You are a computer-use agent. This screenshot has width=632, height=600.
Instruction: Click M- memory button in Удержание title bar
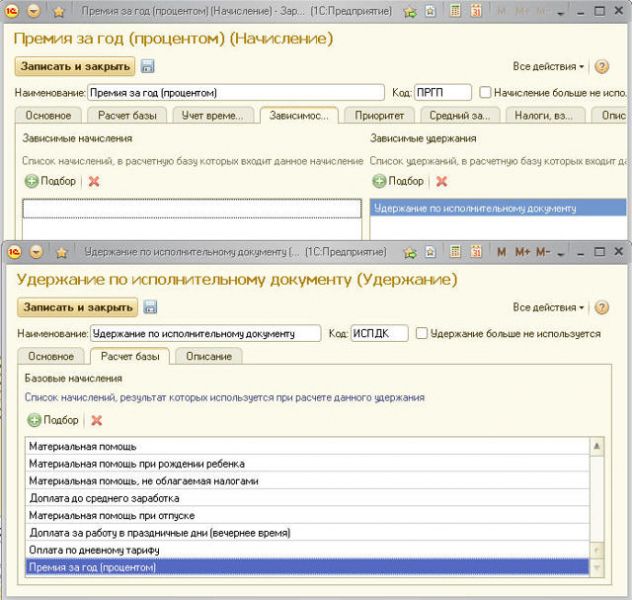point(543,252)
